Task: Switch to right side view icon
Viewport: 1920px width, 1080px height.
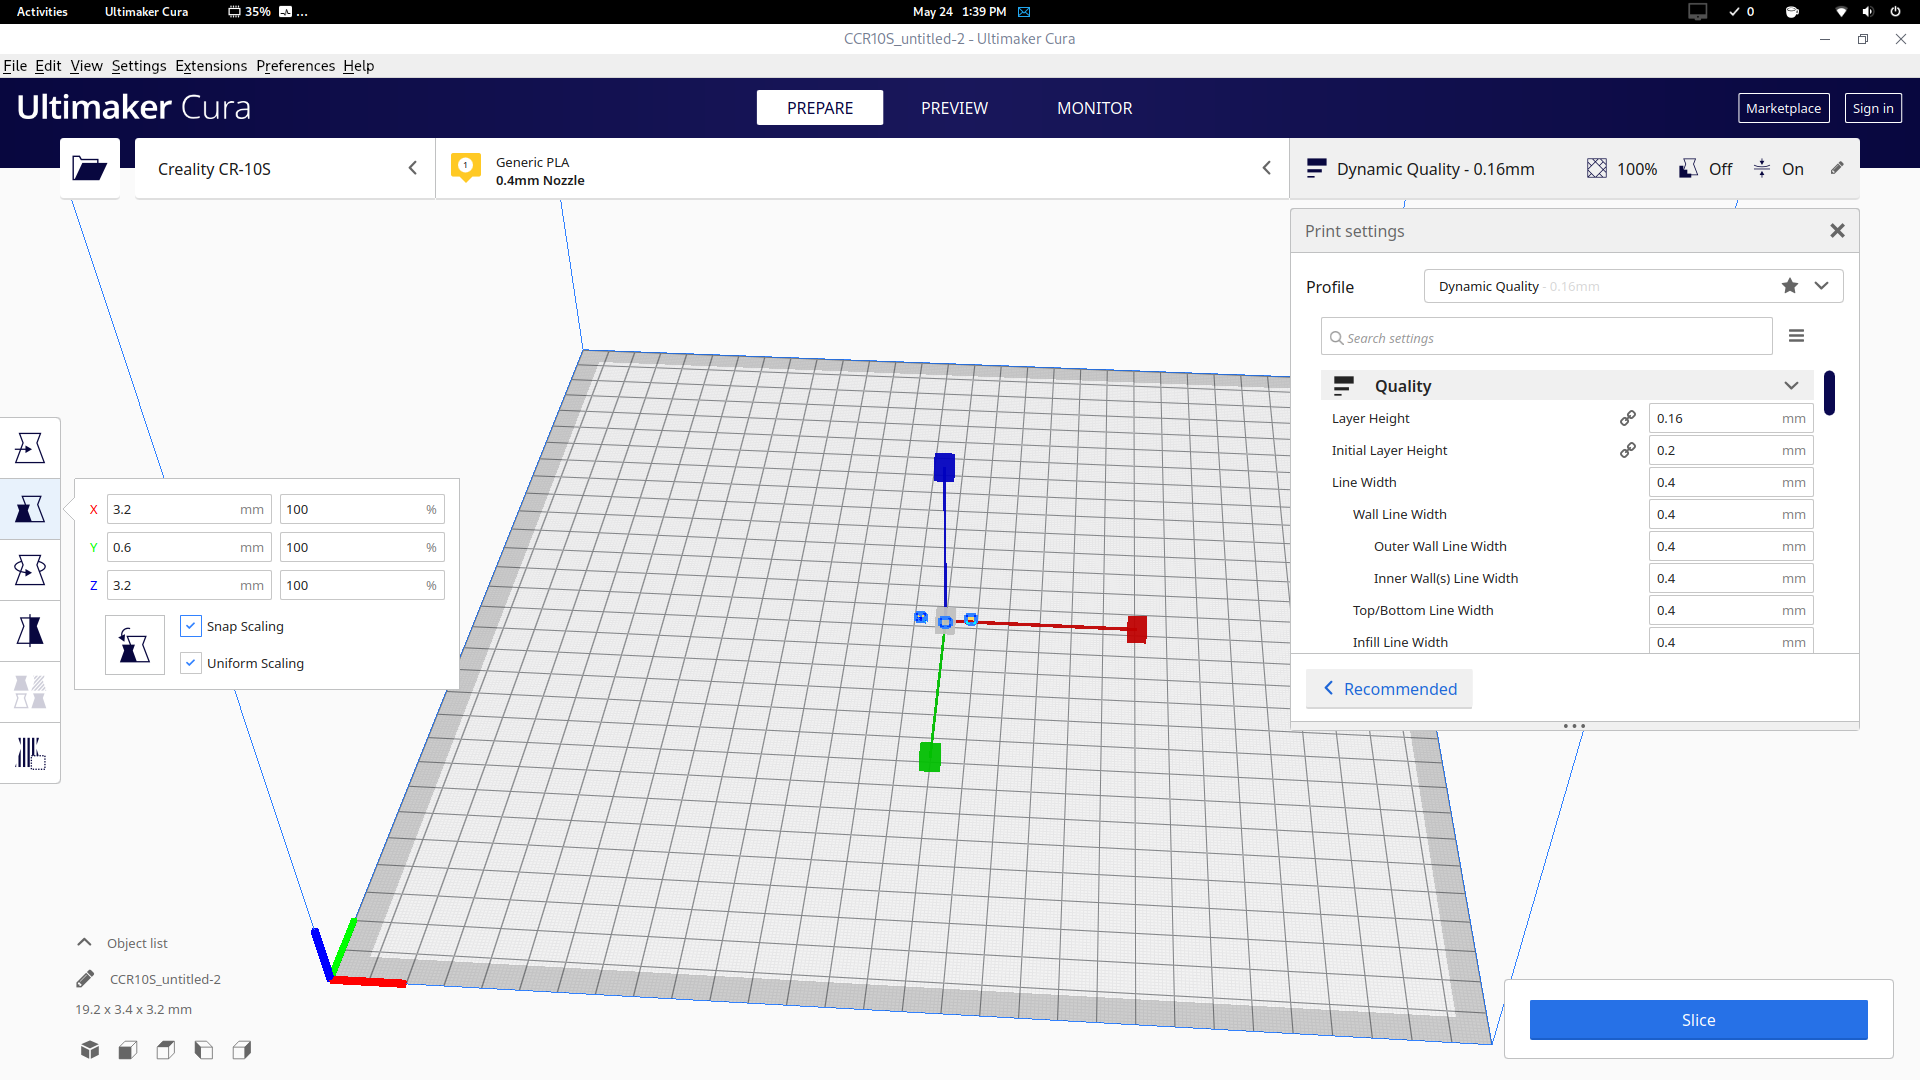Action: click(x=242, y=1049)
